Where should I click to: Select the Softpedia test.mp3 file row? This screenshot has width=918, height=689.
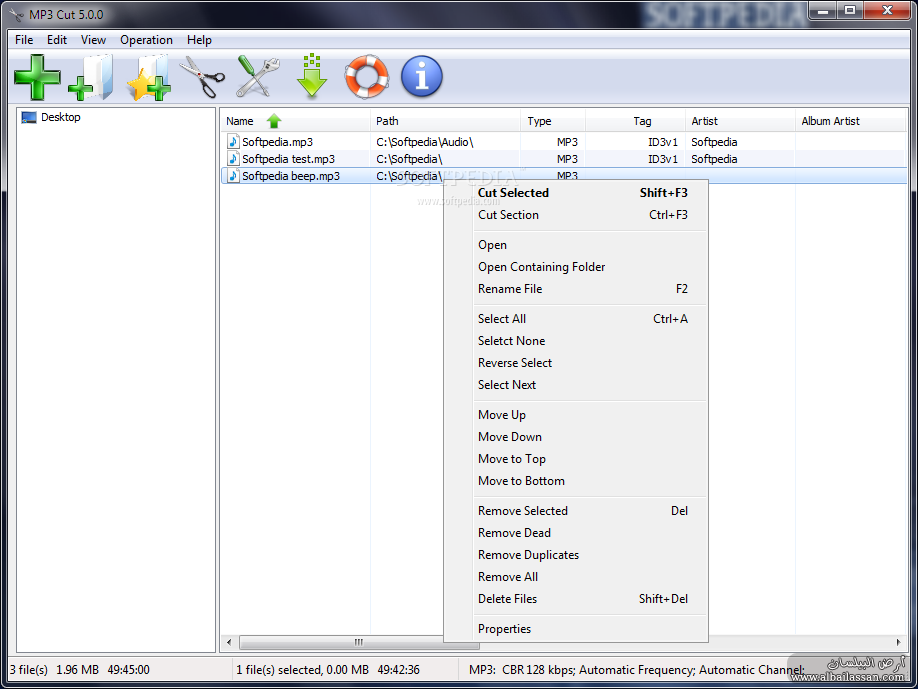tap(288, 159)
